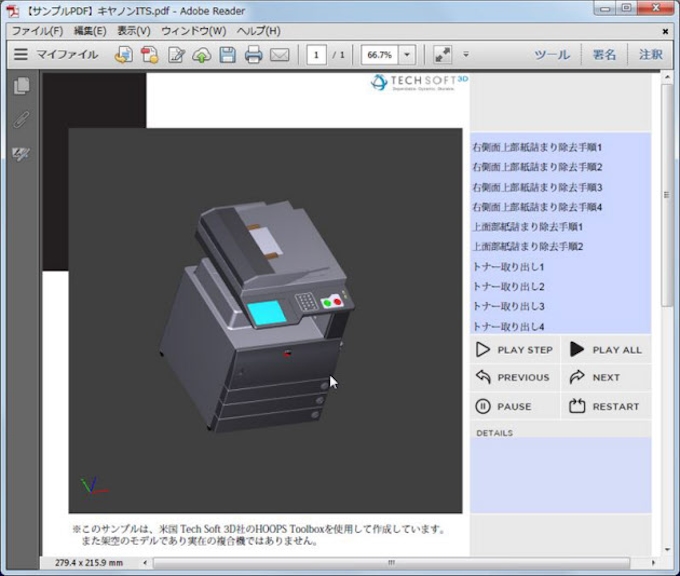Click the Save floppy disk icon
680x576 pixels.
pos(227,55)
